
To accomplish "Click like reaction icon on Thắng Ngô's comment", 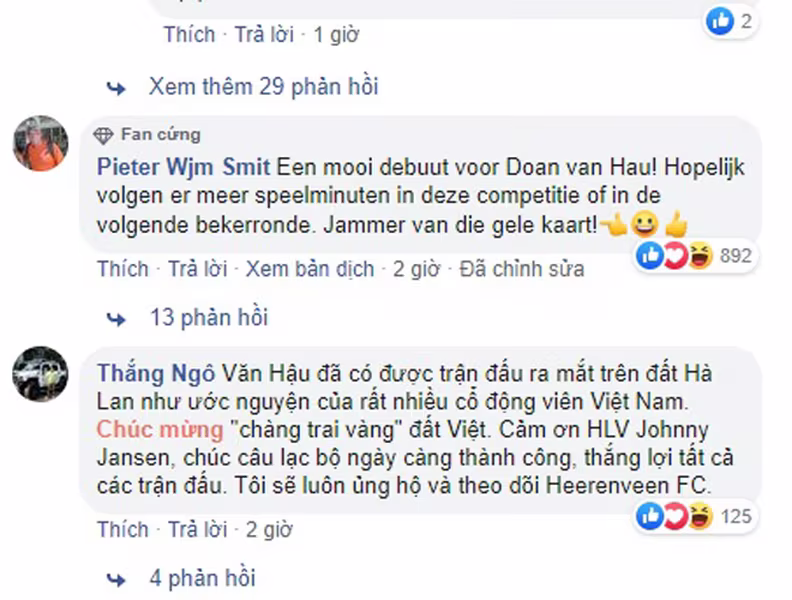I will coord(650,516).
